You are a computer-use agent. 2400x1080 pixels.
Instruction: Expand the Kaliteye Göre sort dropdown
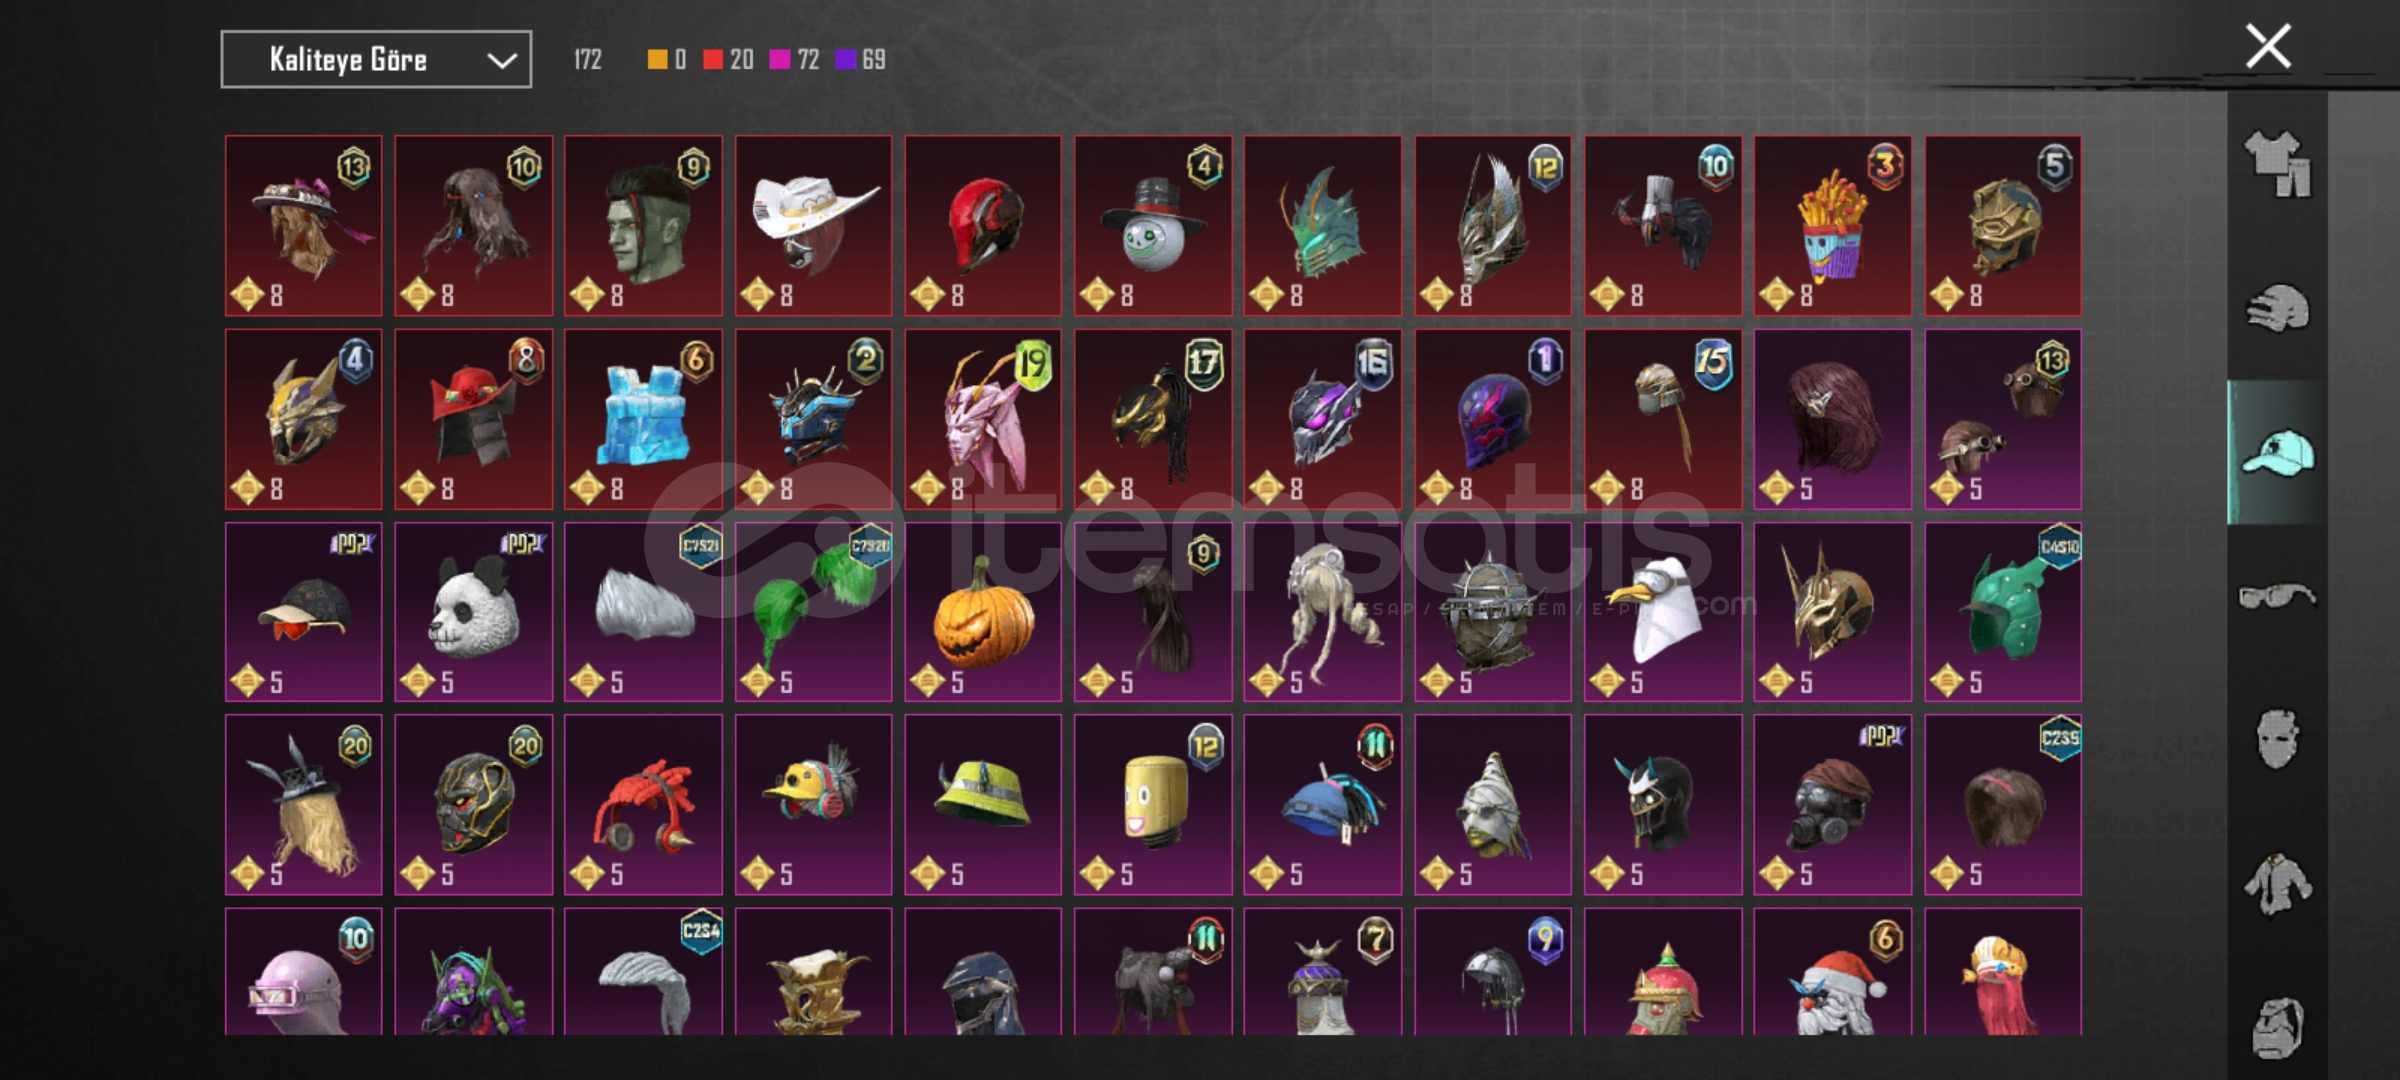pyautogui.click(x=376, y=60)
